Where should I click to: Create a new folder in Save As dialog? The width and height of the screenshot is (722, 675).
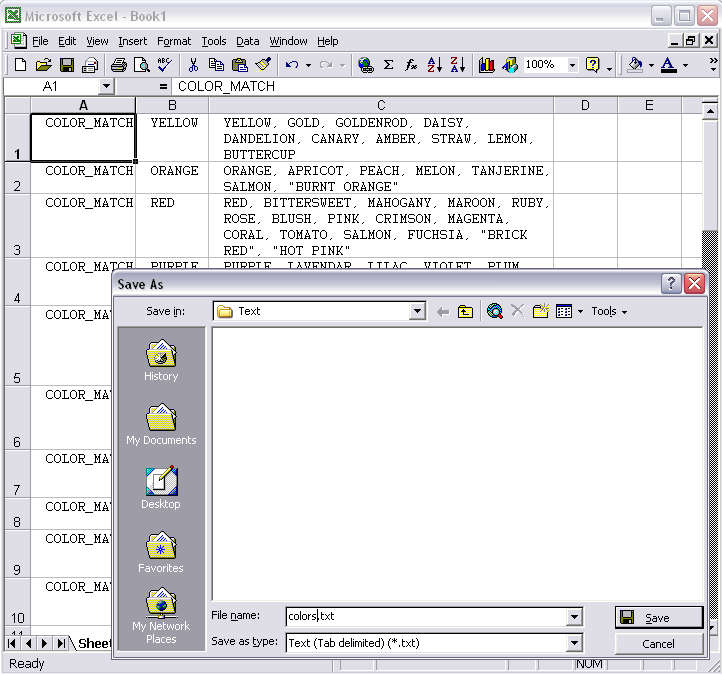541,312
